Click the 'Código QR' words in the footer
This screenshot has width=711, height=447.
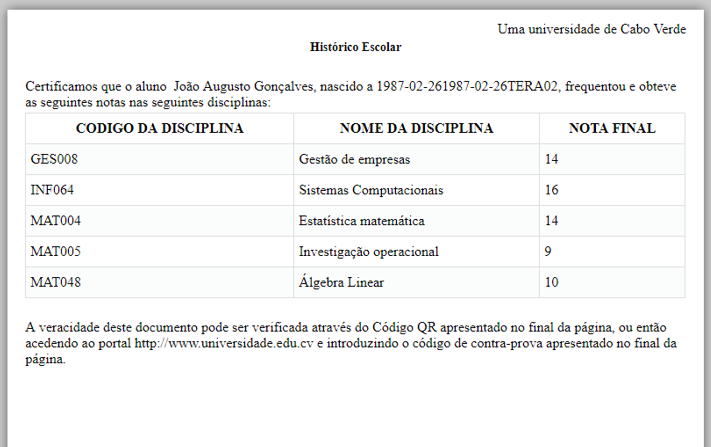pyautogui.click(x=404, y=327)
